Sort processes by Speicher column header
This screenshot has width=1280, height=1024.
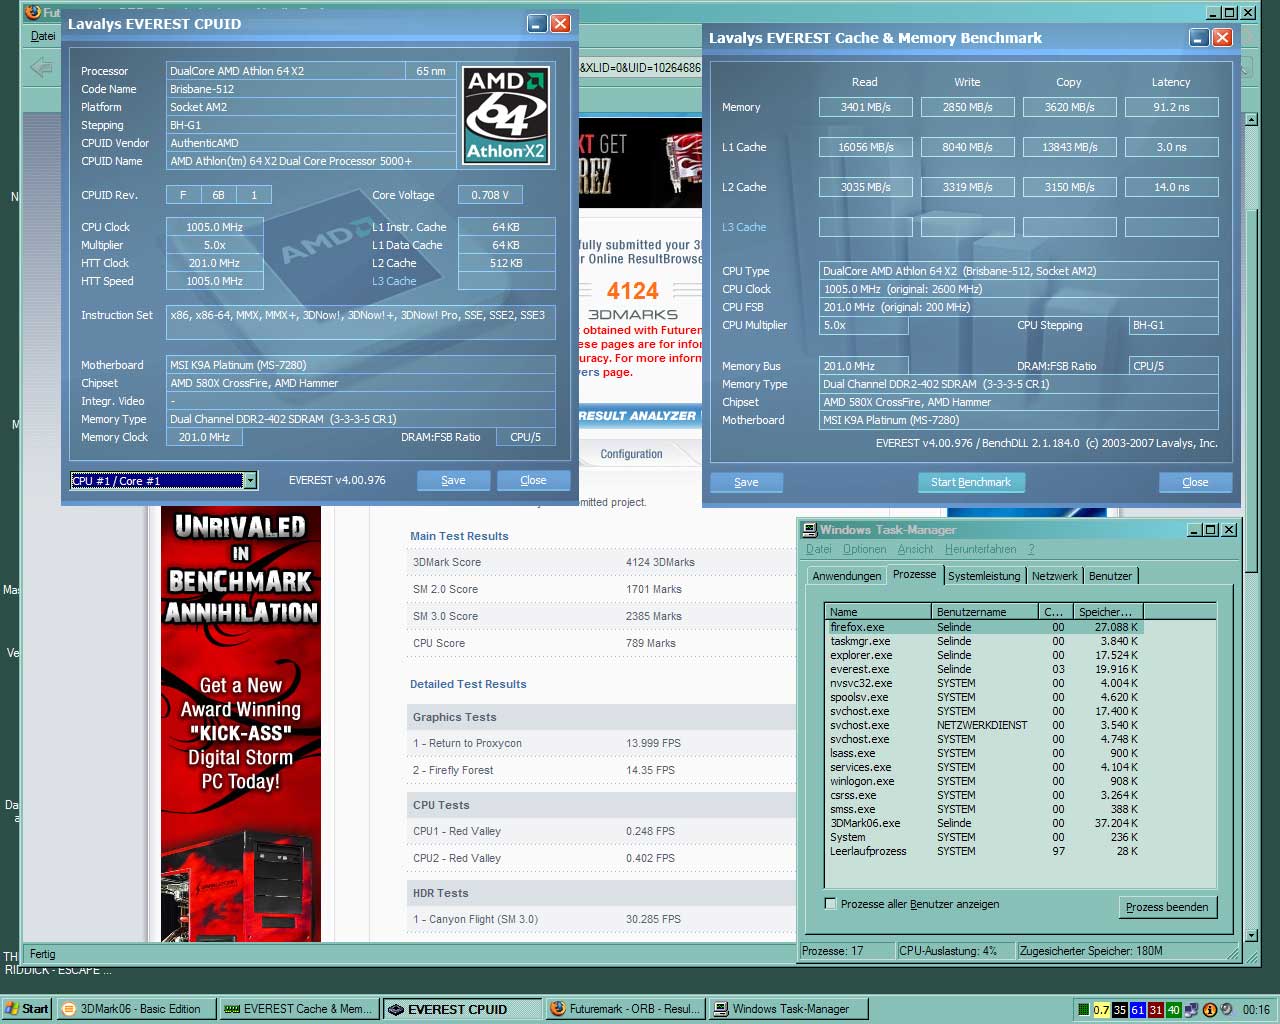[x=1107, y=612]
